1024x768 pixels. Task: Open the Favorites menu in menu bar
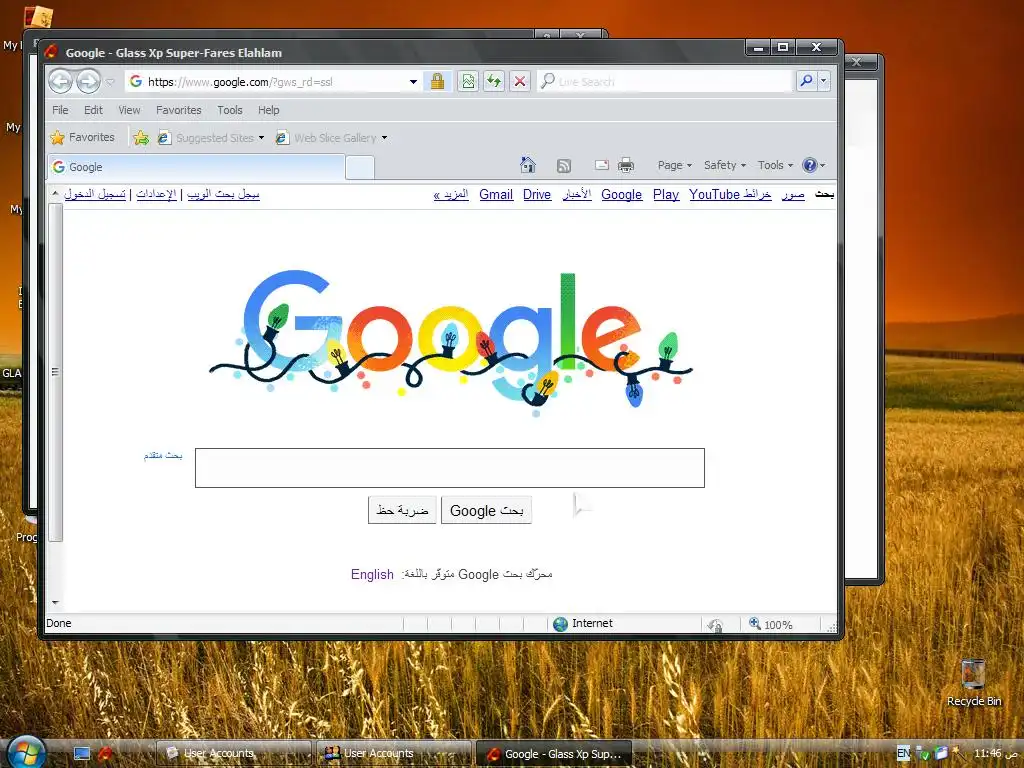point(179,110)
